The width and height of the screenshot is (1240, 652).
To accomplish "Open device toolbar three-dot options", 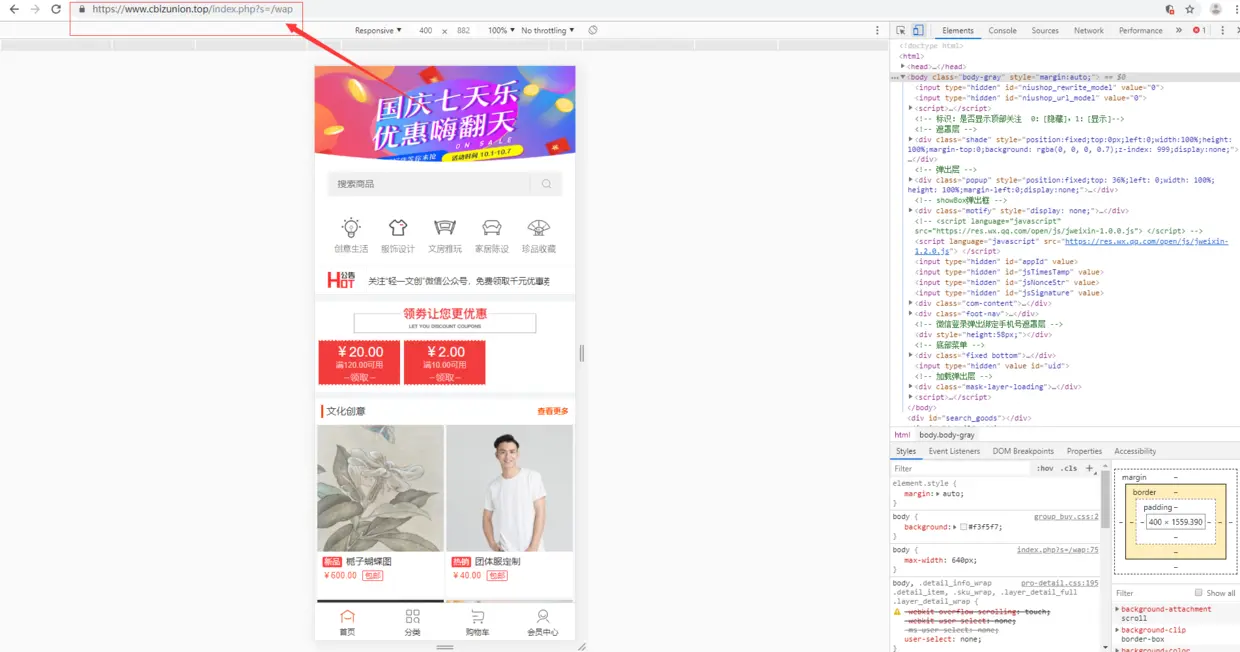I will tap(878, 31).
